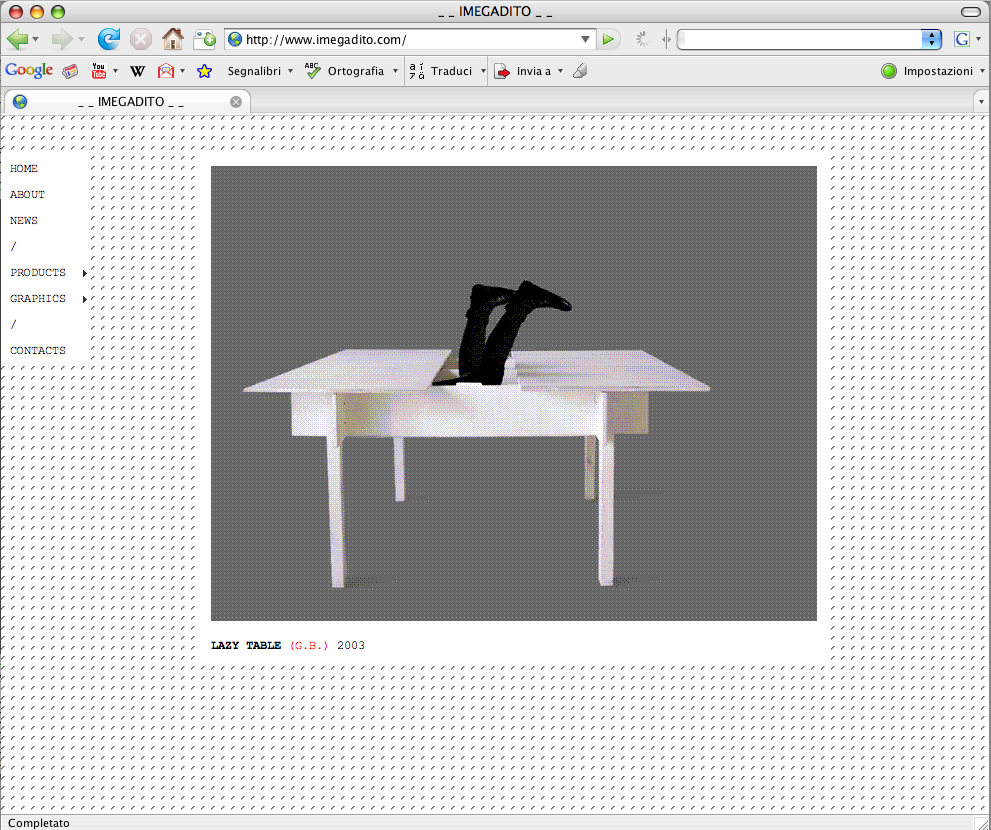
Task: Click the loading throbber icon
Action: 643,39
